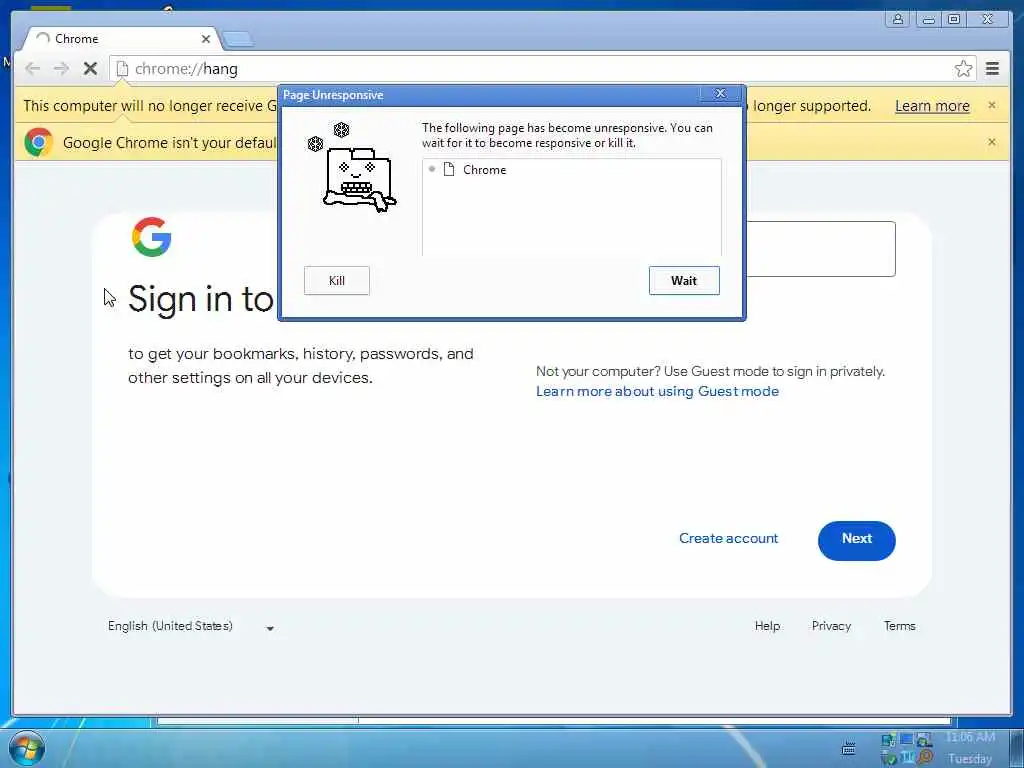Screen dimensions: 1024x768
Task: Stop loading the page
Action: [90, 69]
